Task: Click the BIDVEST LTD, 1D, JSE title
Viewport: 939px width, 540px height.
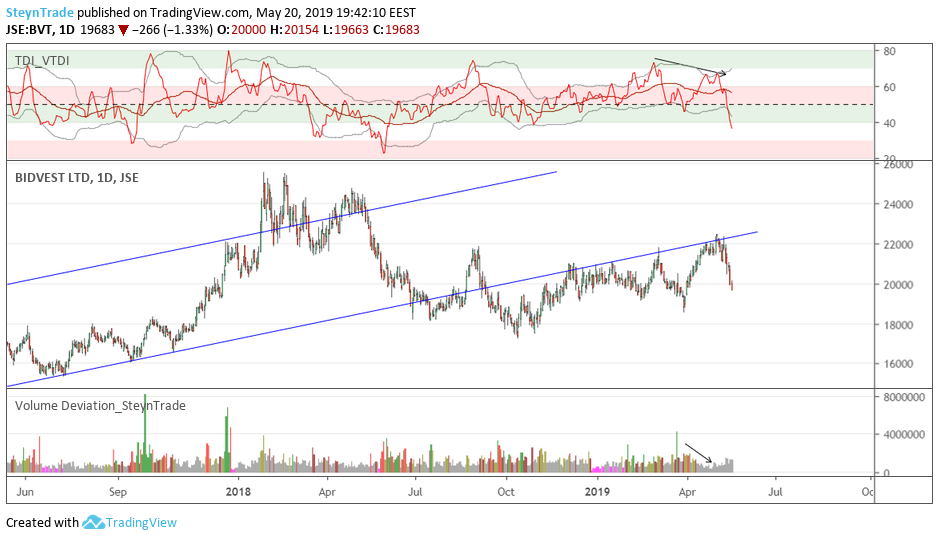Action: coord(77,178)
